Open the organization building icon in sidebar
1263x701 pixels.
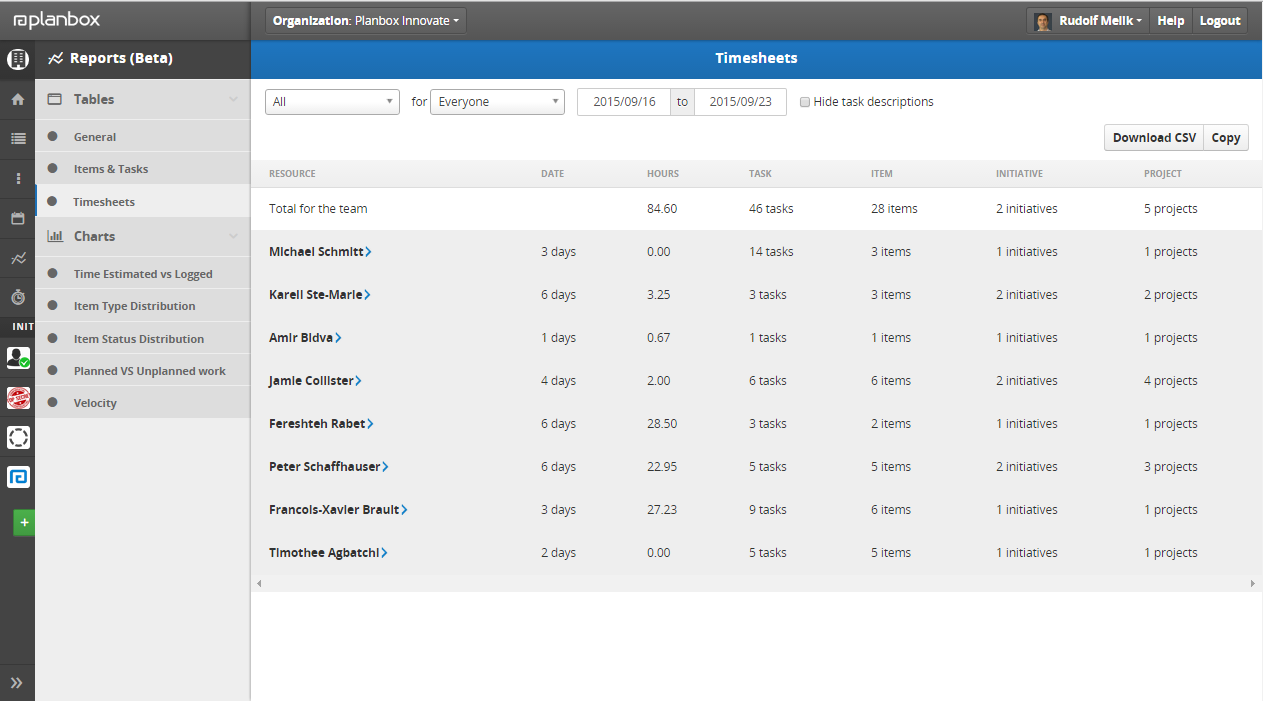18,59
